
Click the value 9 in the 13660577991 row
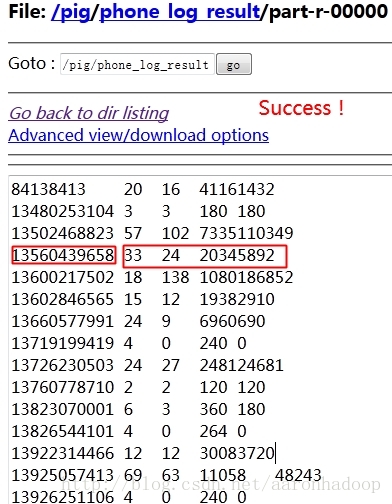point(166,321)
